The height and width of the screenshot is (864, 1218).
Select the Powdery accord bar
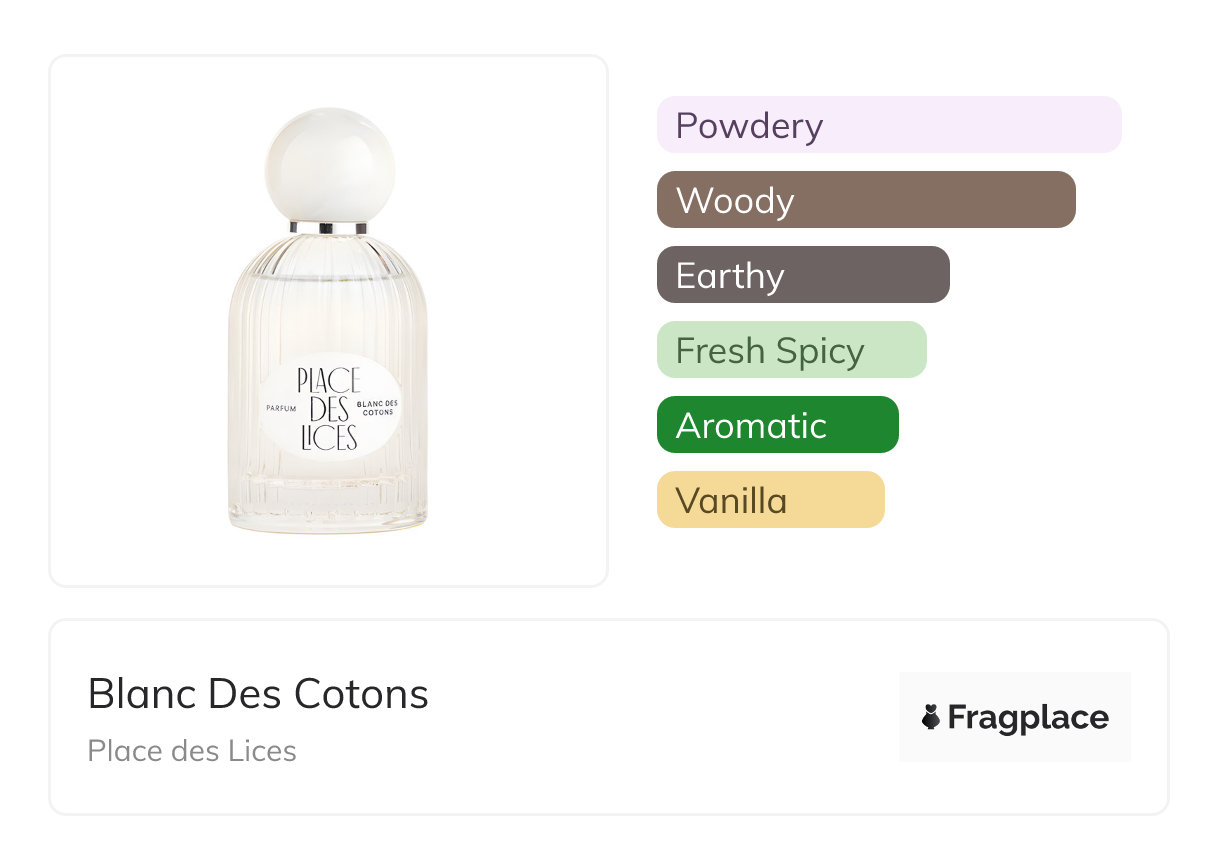pyautogui.click(x=888, y=125)
